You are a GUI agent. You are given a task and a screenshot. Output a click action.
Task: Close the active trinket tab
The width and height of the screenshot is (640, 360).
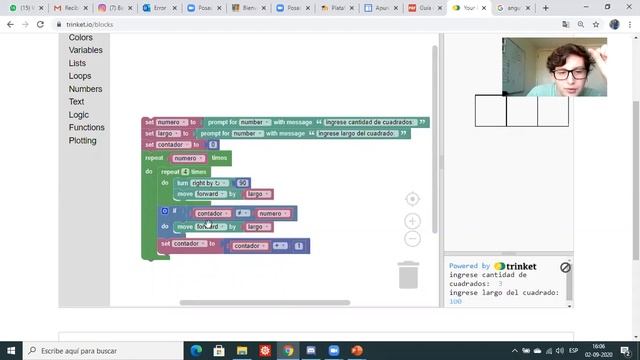[484, 8]
